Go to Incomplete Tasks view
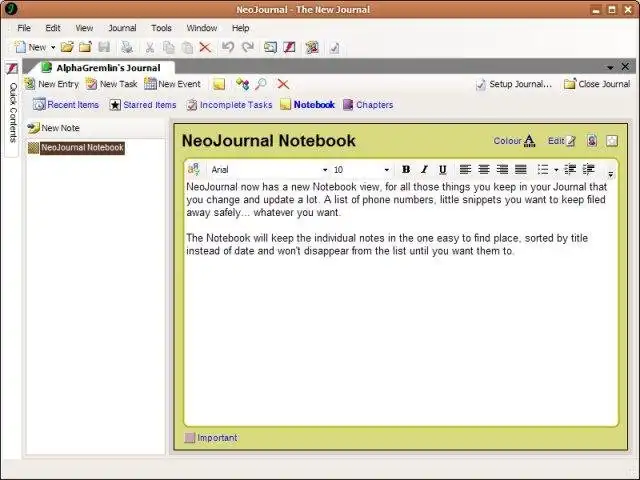The image size is (640, 480). (x=229, y=105)
